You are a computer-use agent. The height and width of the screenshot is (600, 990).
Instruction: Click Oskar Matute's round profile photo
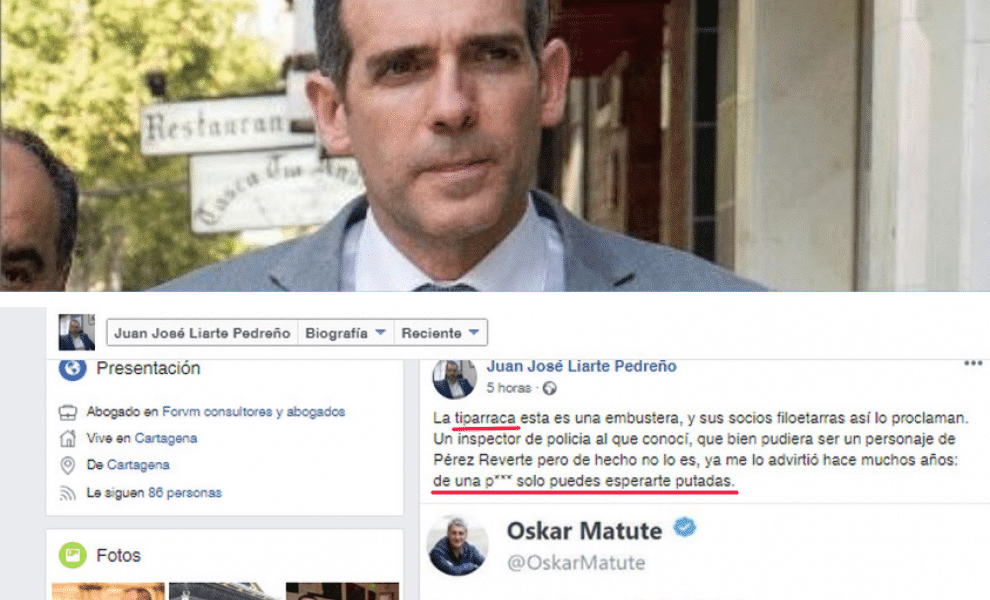coord(457,545)
